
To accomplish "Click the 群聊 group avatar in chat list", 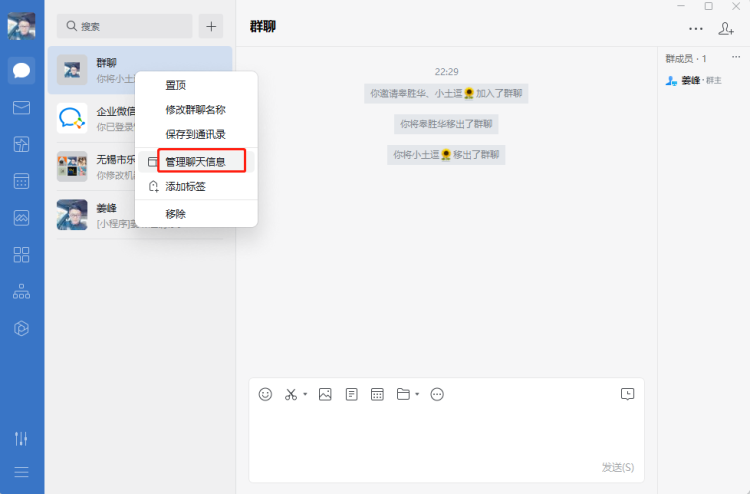I will (x=72, y=70).
